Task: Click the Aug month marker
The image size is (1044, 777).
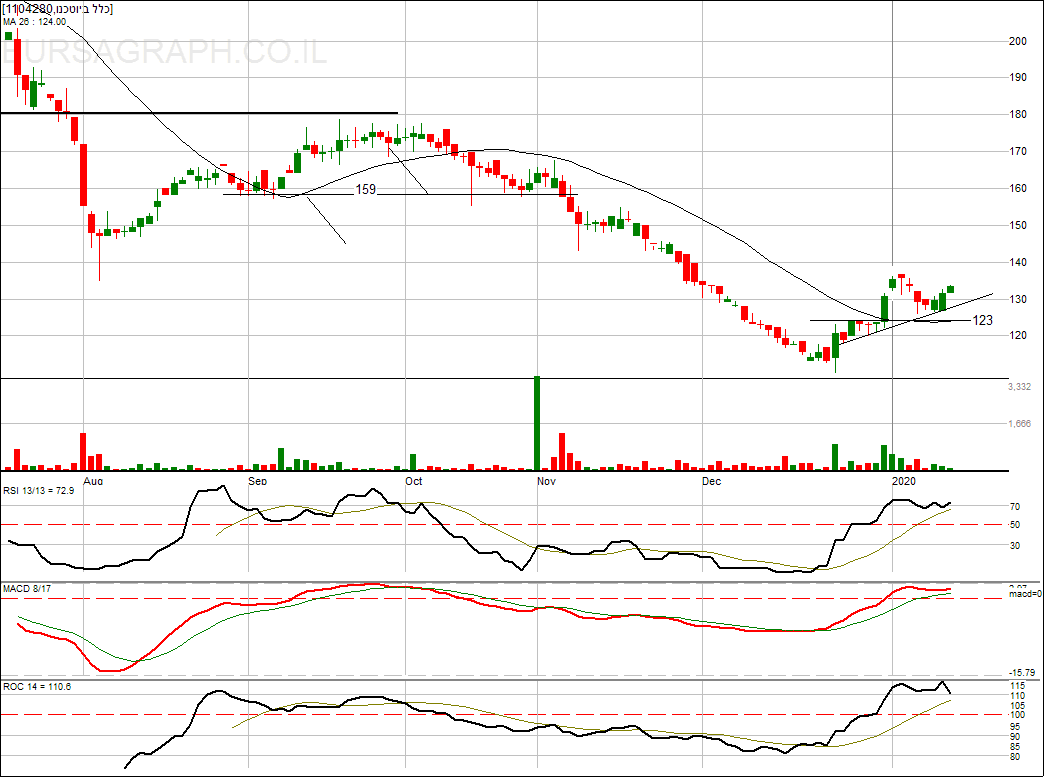Action: (93, 481)
